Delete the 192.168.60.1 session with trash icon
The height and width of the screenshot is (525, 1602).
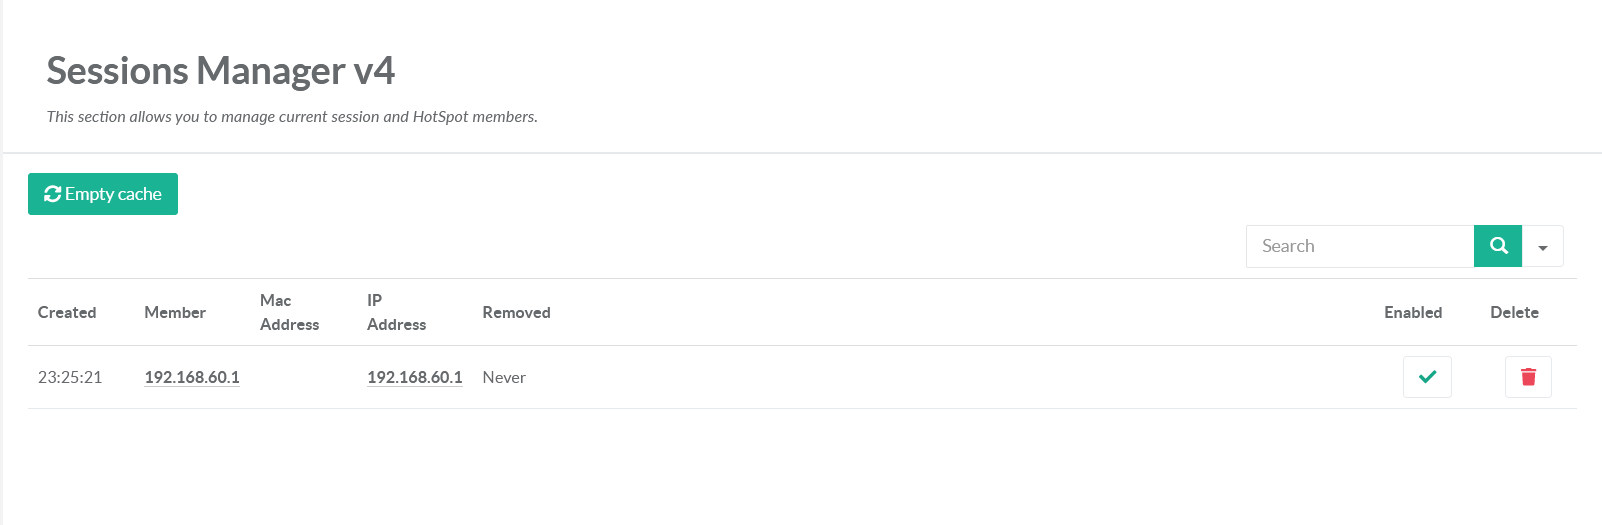point(1528,377)
